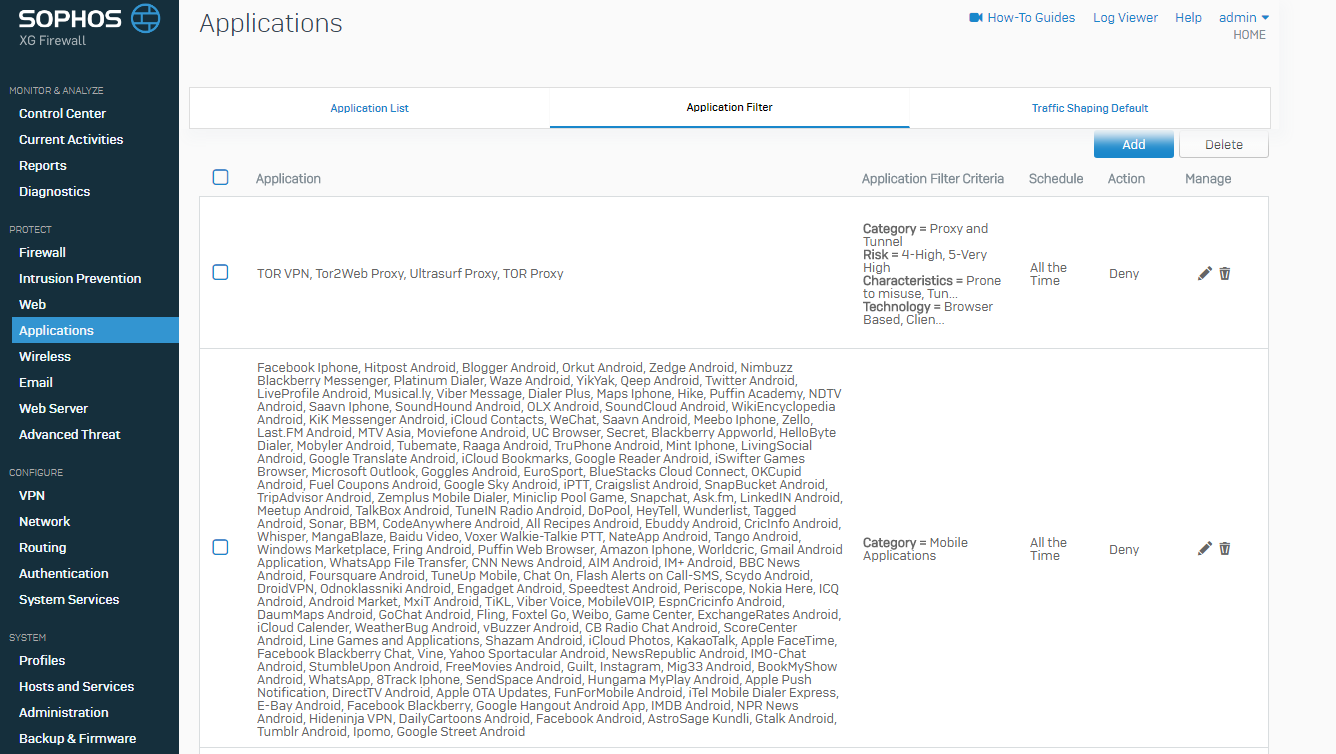This screenshot has height=754, width=1336.
Task: Open the Help link
Action: pyautogui.click(x=1188, y=18)
